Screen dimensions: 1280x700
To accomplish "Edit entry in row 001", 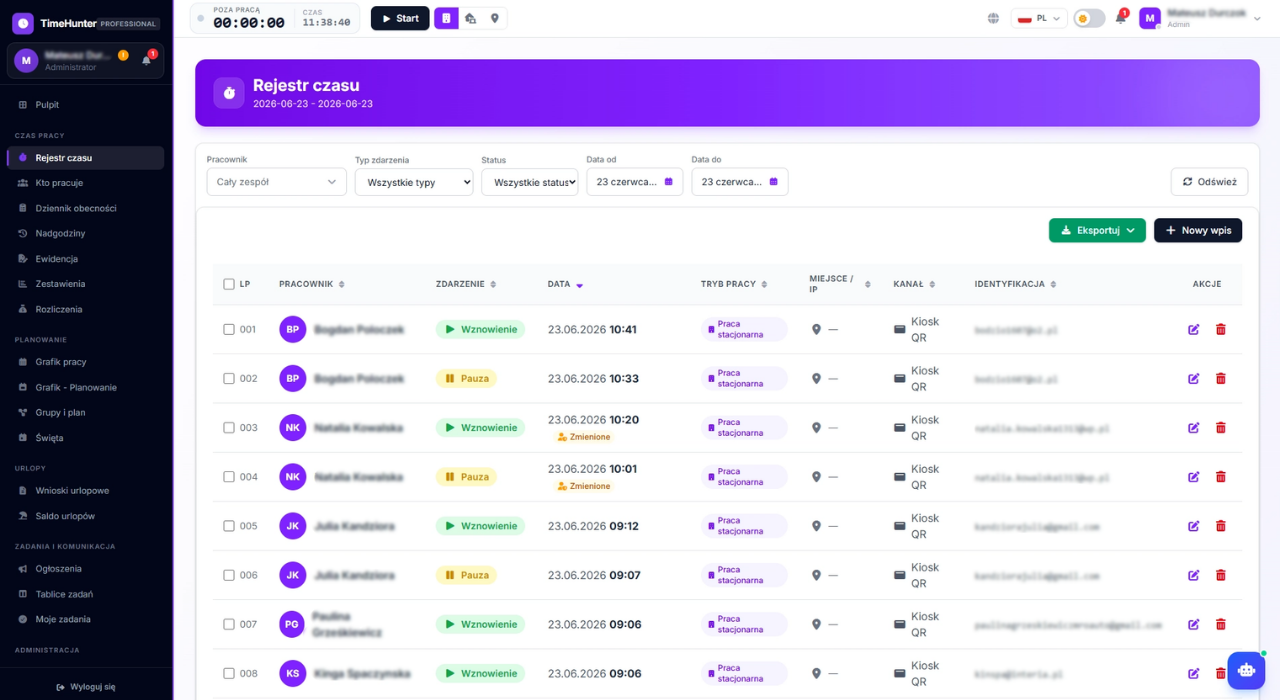I will point(1193,329).
